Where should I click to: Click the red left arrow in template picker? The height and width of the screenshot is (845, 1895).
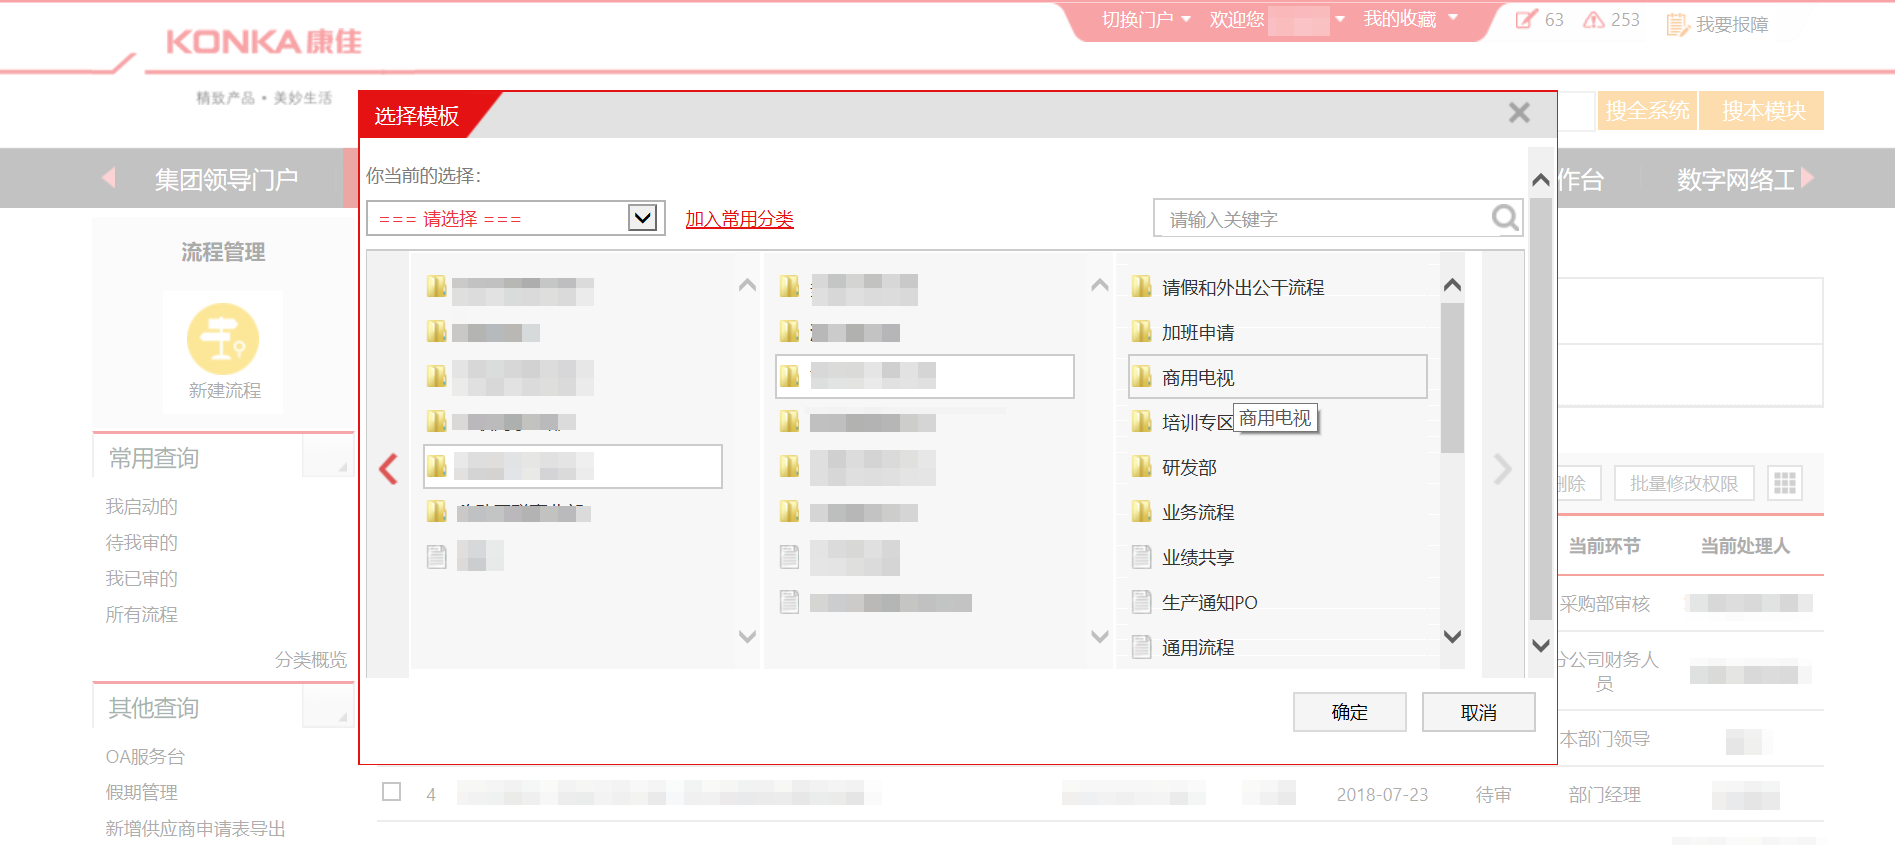[389, 469]
